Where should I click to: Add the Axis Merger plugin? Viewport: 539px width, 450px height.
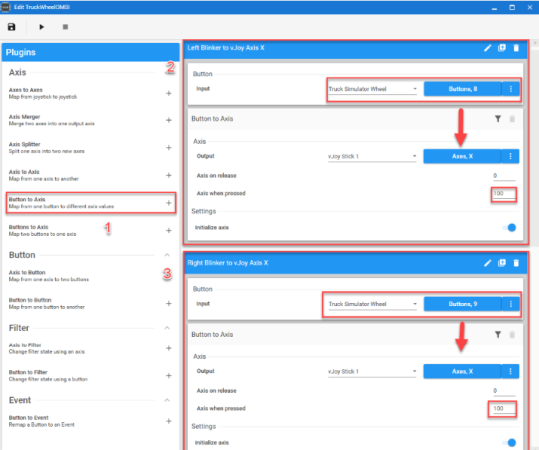tap(169, 120)
